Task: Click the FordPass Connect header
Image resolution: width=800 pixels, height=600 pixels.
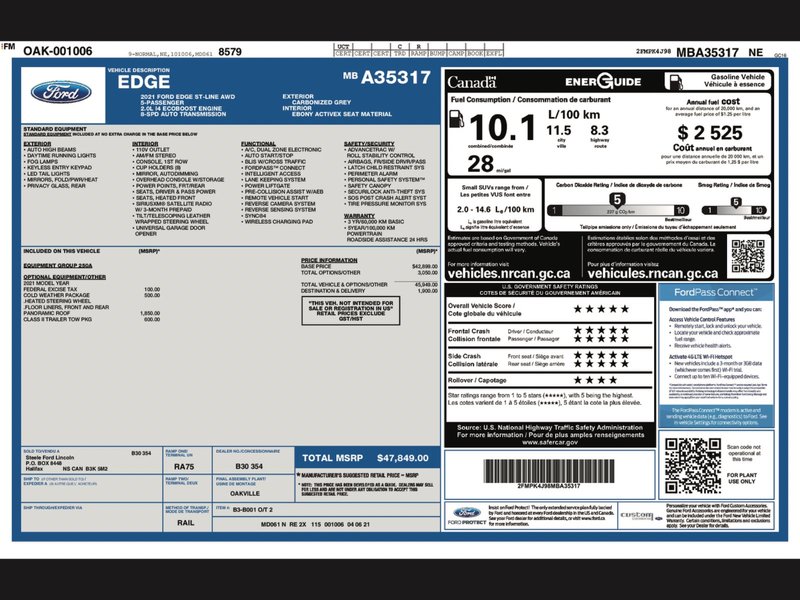Action: point(716,292)
